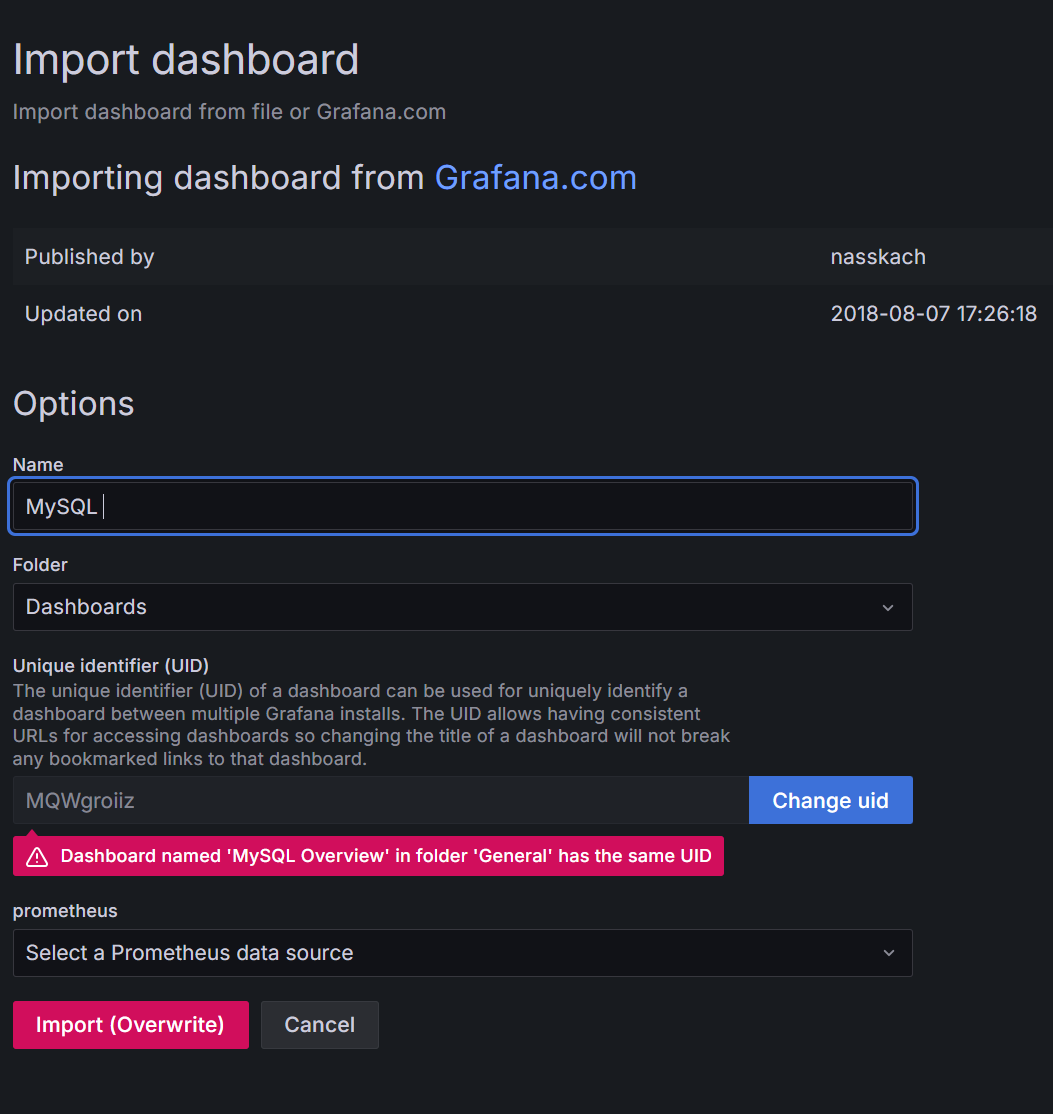
Task: Click the Published by label
Action: [90, 256]
